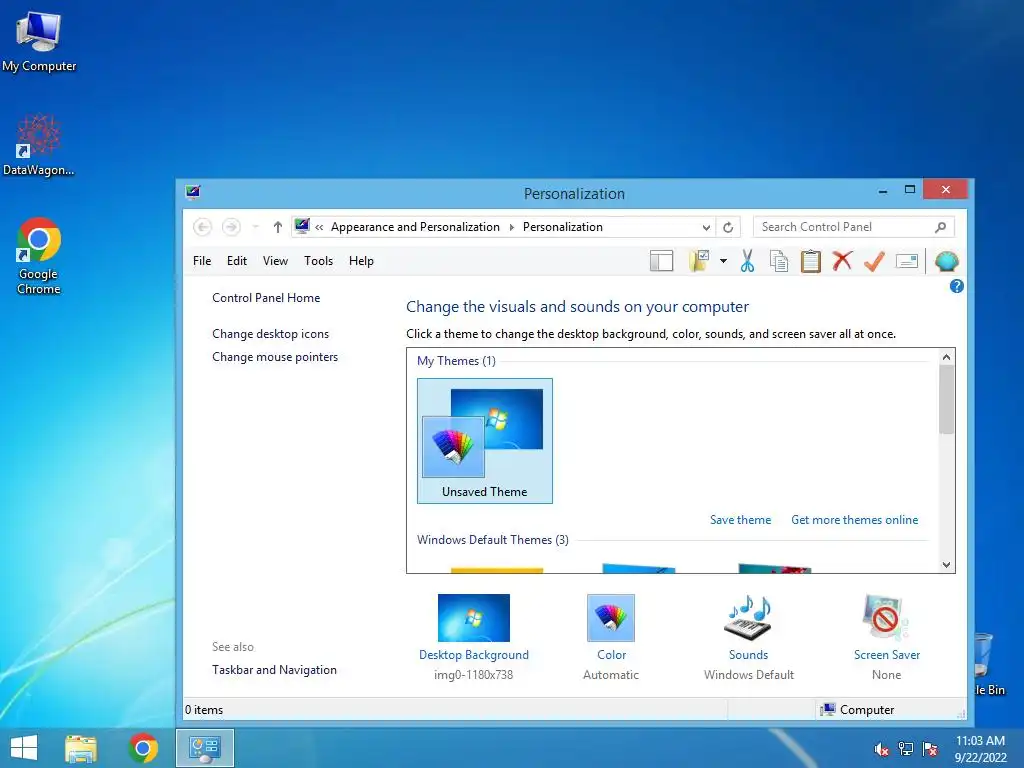Click the theme list scroll down arrow
Image resolution: width=1024 pixels, height=768 pixels.
point(946,565)
